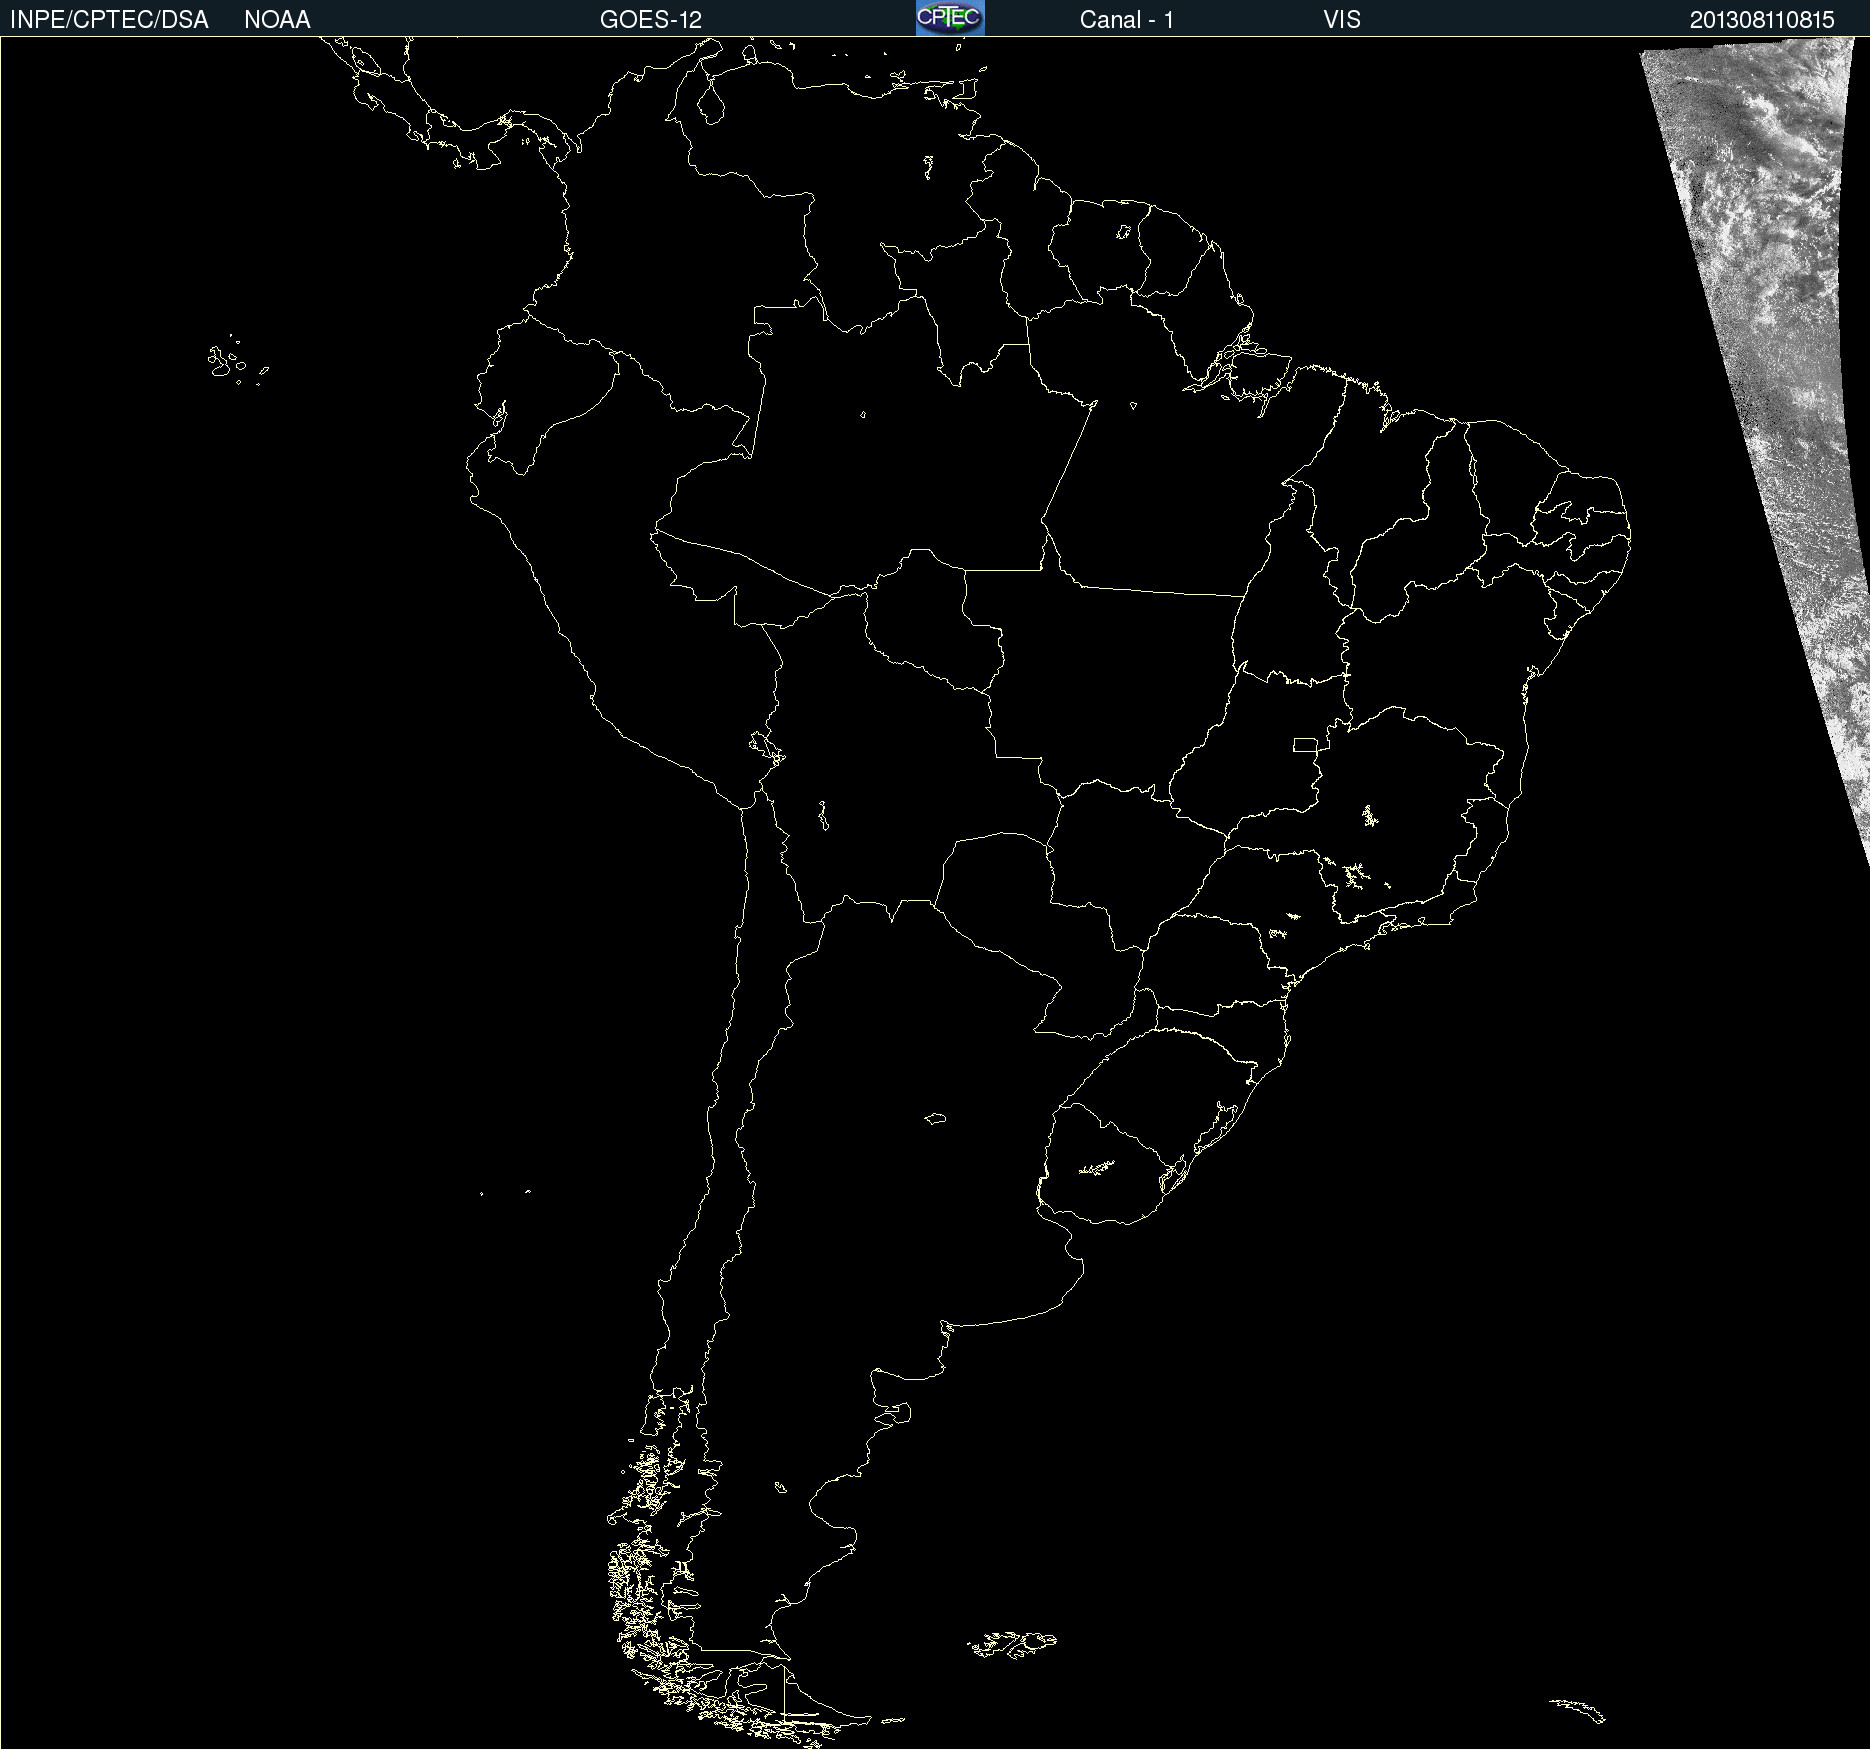Click the NOAA label in the header
Screen dimensions: 1870x1750
(x=277, y=20)
